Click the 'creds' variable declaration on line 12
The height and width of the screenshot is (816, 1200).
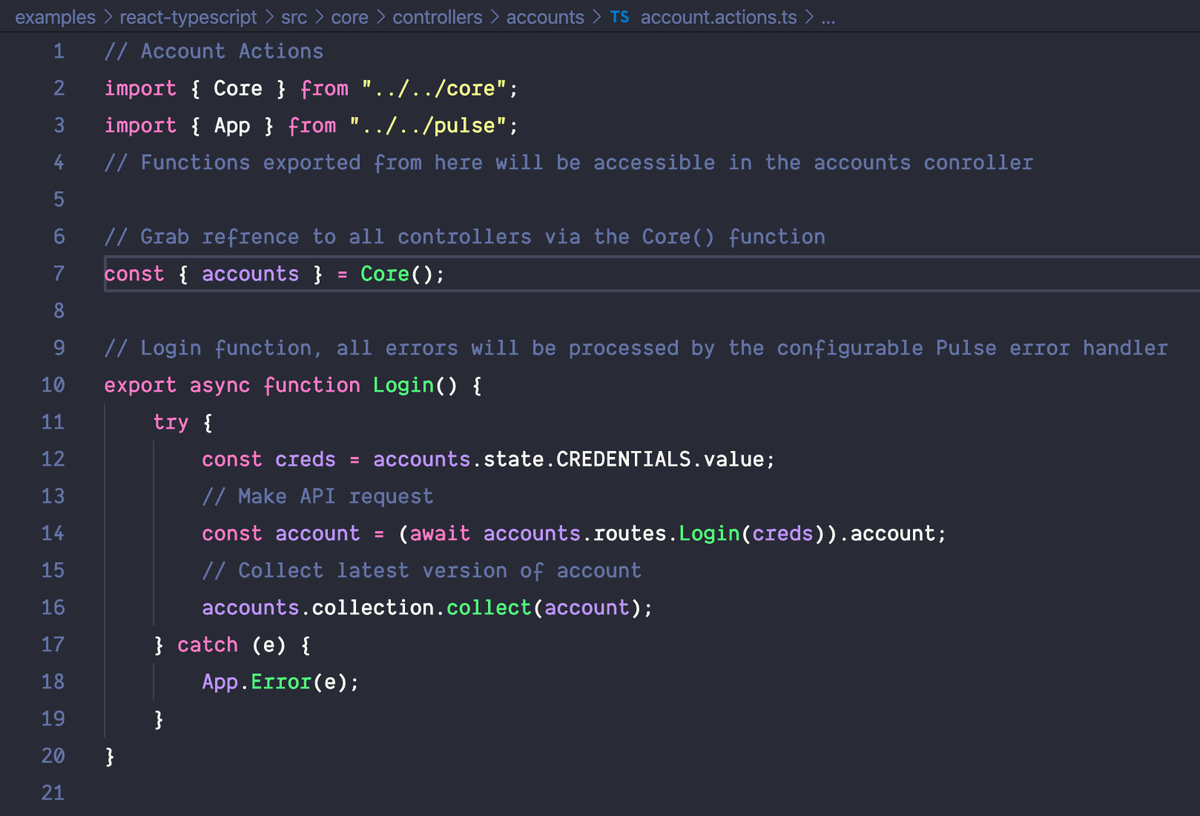point(305,459)
